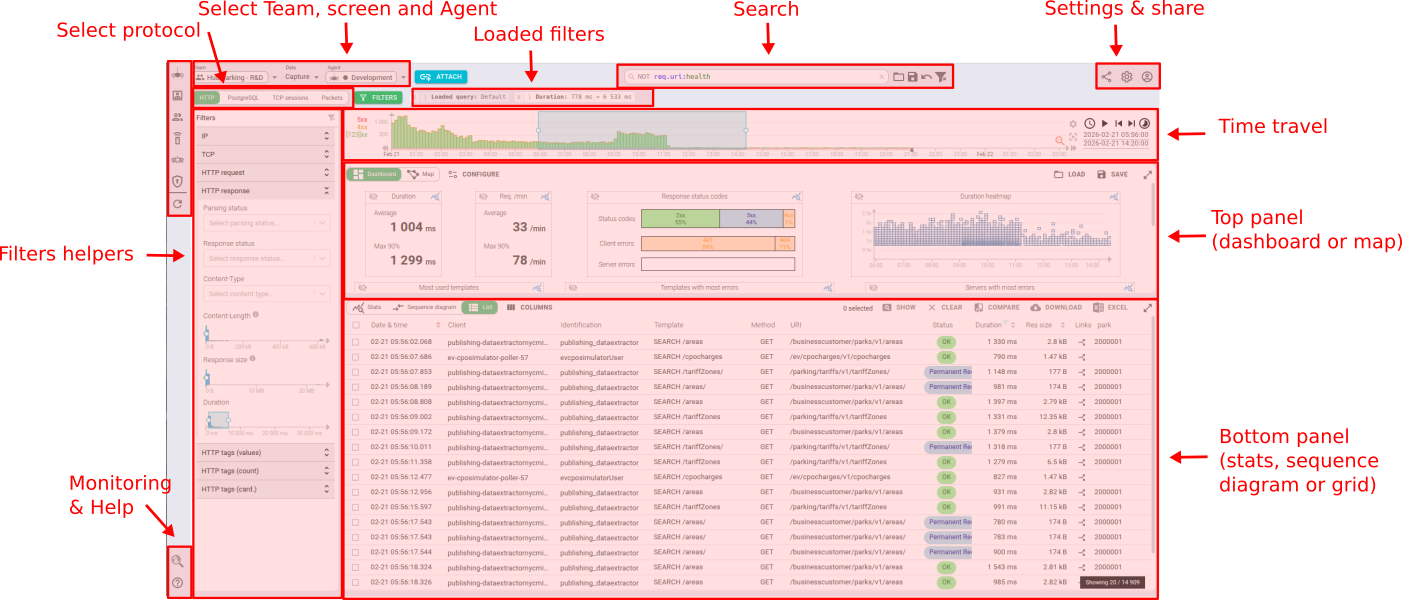Switch to the PostgreSQL protocol tab
Image resolution: width=1402 pixels, height=600 pixels.
click(x=242, y=98)
